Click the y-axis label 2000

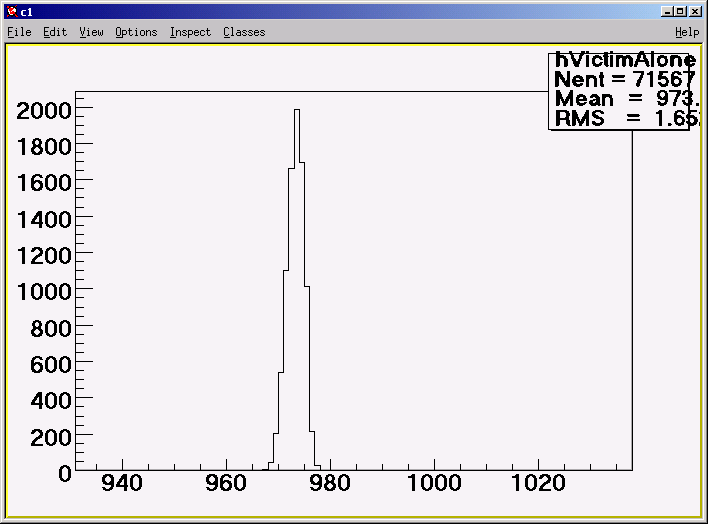pos(44,111)
